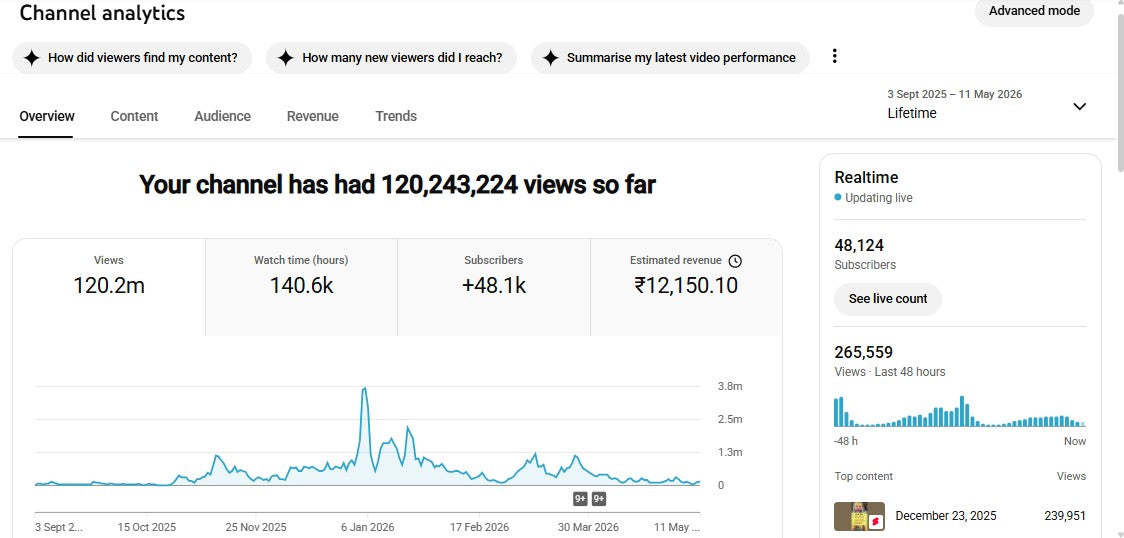Select the Subscribers metric card
The width and height of the screenshot is (1124, 538).
(x=494, y=287)
